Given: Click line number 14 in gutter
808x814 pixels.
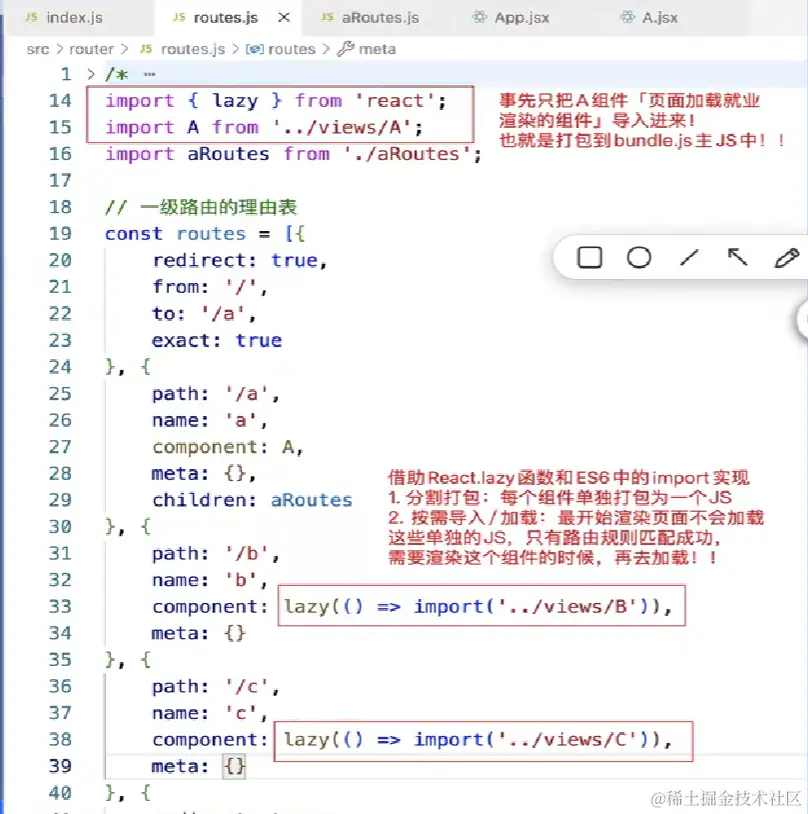Looking at the screenshot, I should click(60, 100).
